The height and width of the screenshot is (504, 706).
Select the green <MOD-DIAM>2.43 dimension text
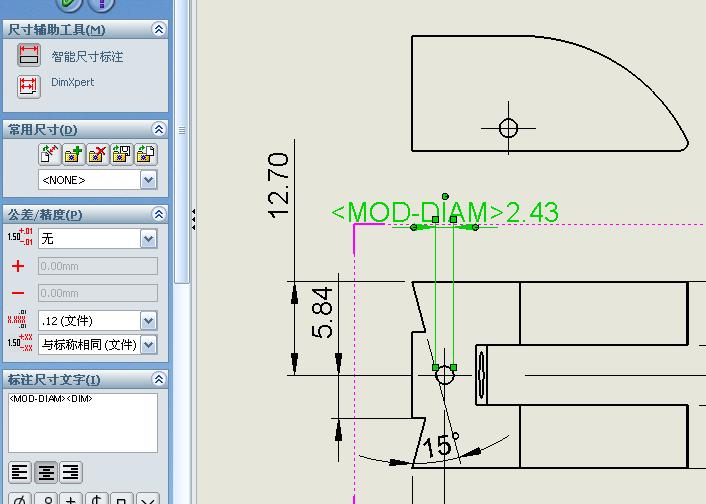[445, 212]
